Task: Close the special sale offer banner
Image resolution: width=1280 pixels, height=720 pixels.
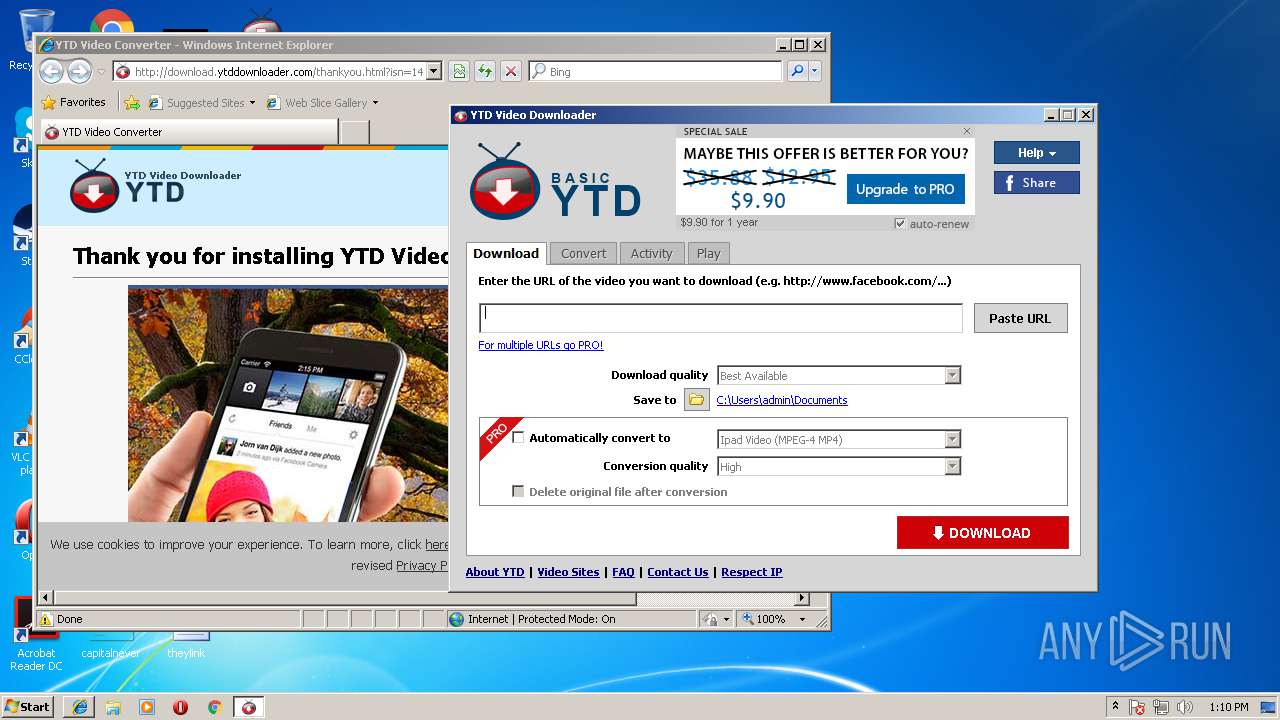Action: 967,131
